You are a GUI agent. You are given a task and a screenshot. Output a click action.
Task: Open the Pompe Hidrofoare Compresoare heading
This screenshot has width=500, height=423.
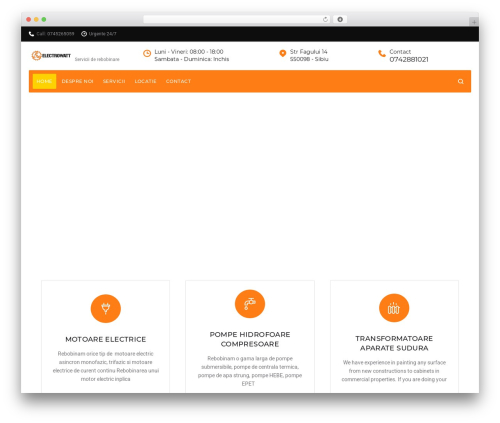[250, 339]
